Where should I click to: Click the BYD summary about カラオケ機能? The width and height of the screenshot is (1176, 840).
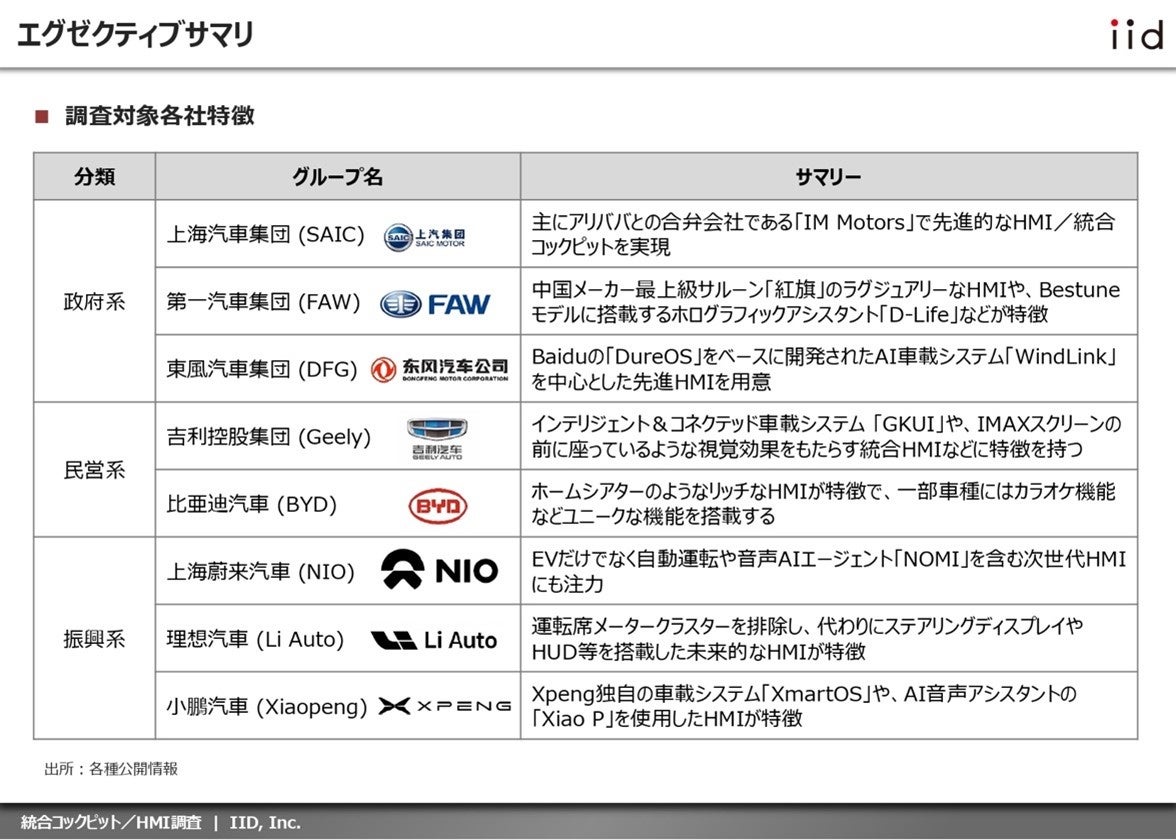click(824, 504)
